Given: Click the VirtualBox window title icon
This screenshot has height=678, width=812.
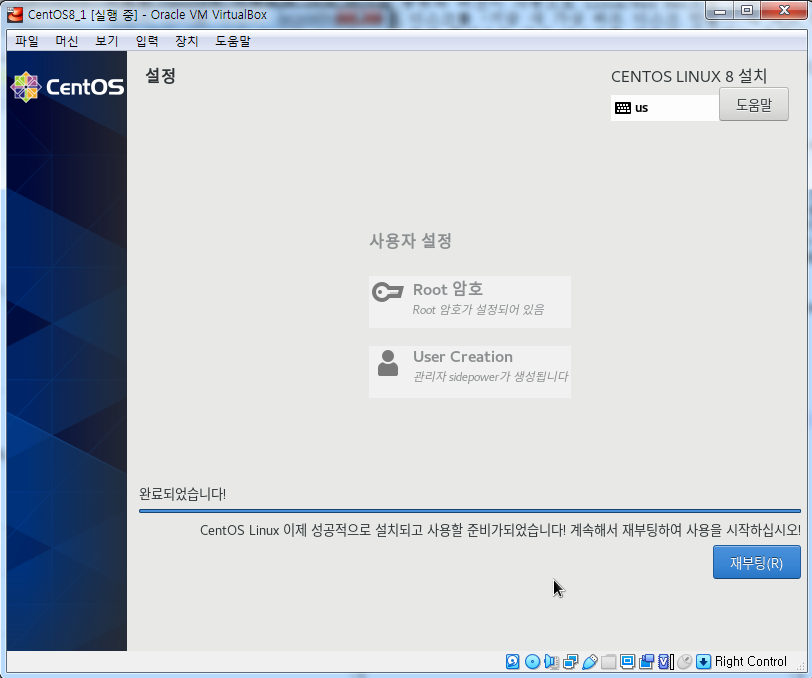Looking at the screenshot, I should (x=15, y=15).
